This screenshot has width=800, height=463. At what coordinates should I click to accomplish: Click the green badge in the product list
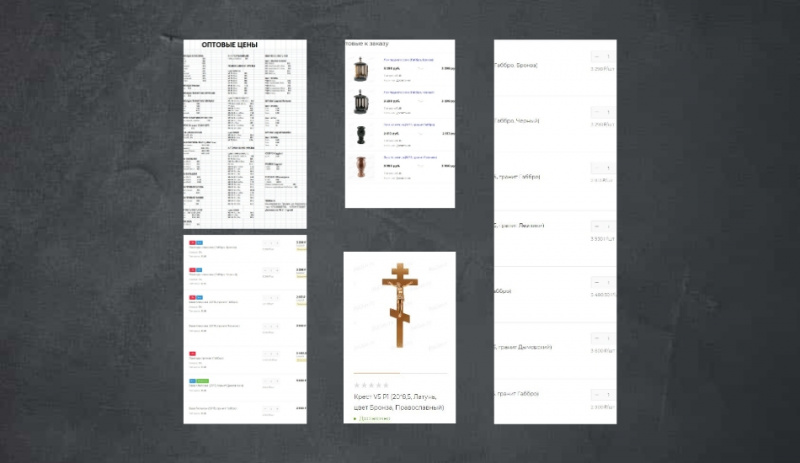(201, 381)
